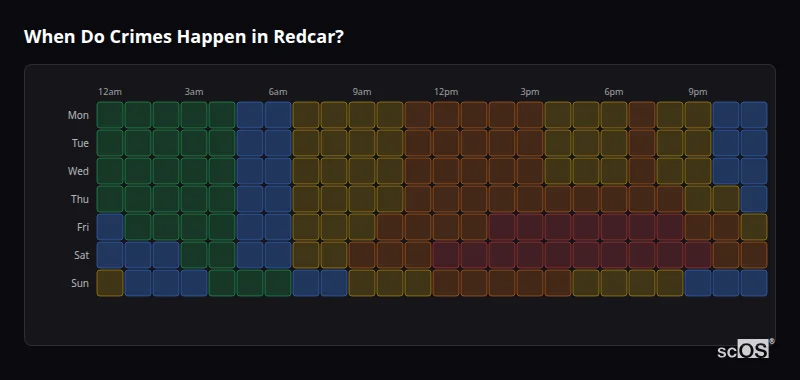
Task: Select the Monday 6am blue cell
Action: 278,115
